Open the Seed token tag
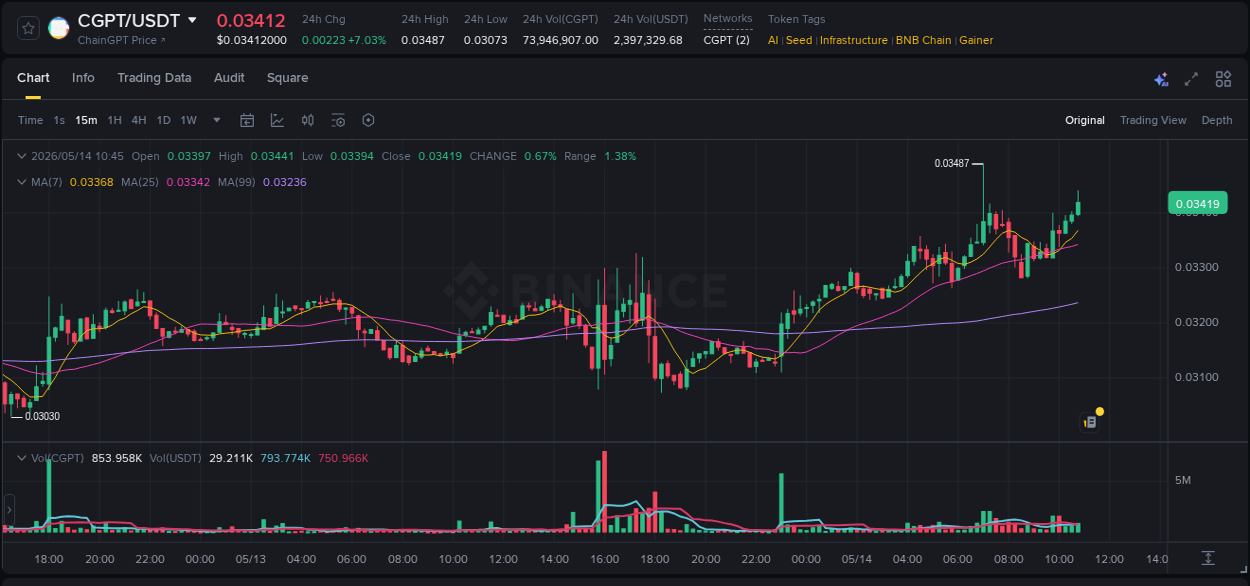The height and width of the screenshot is (586, 1250). (x=799, y=40)
